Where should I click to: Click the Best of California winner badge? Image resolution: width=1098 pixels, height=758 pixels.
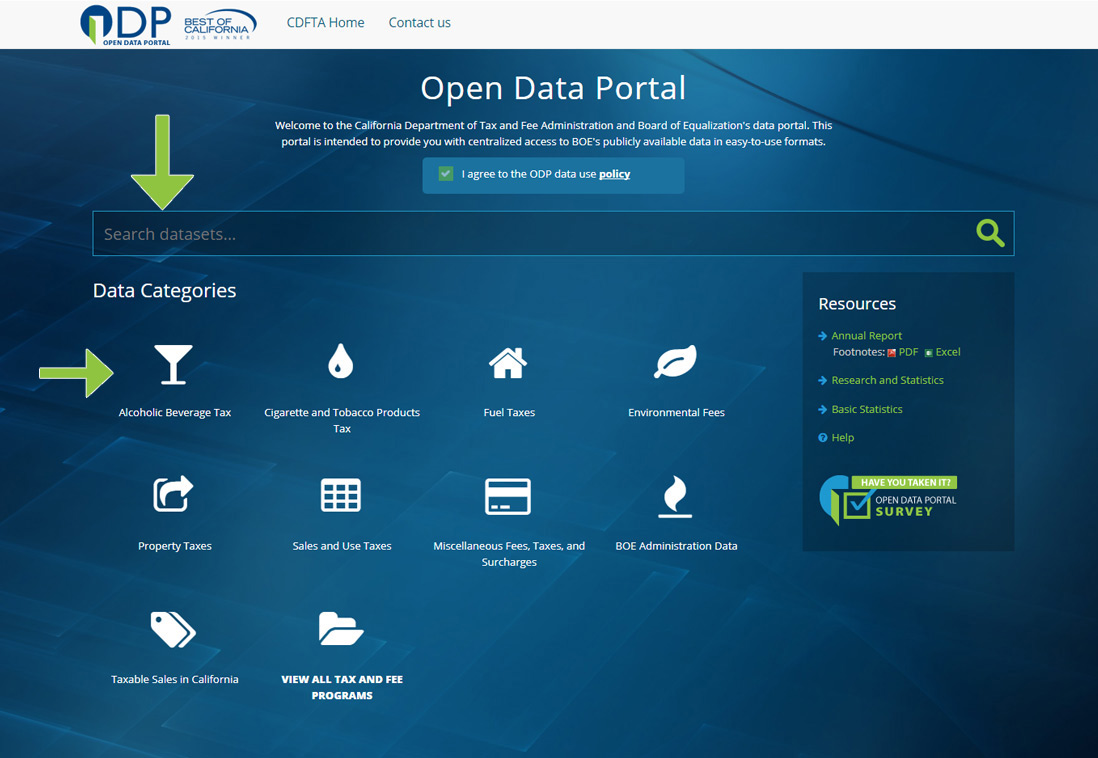[x=220, y=25]
